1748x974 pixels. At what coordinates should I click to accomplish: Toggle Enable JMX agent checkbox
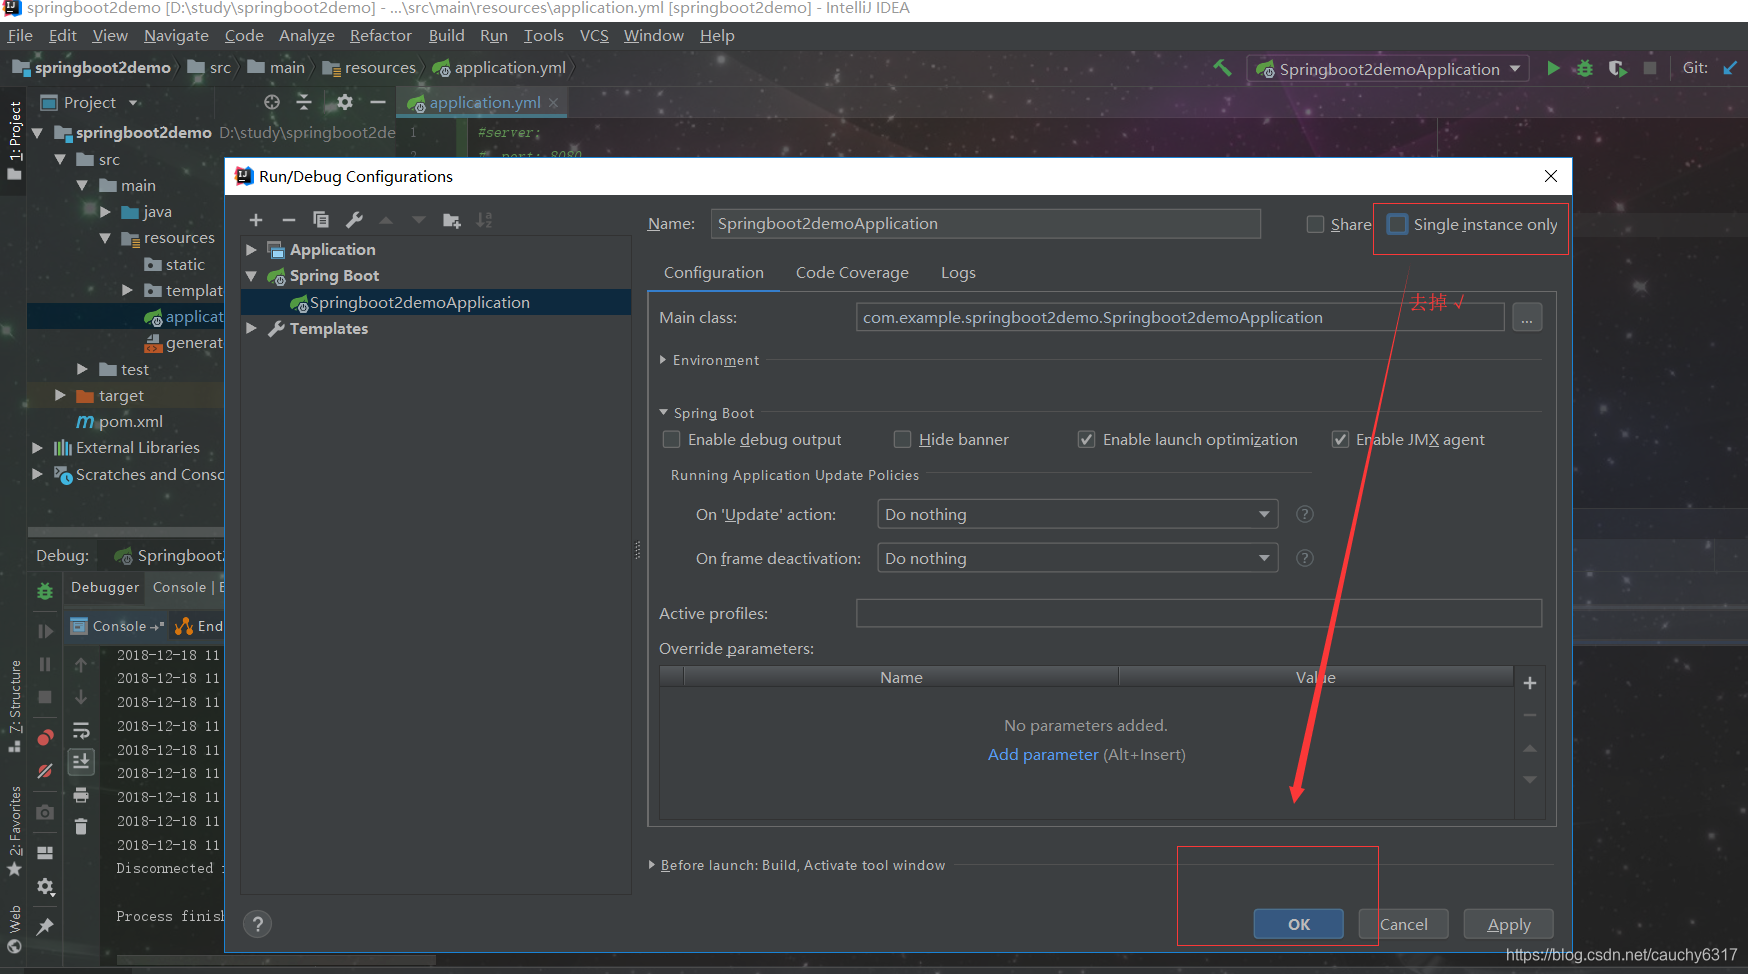[x=1340, y=439]
